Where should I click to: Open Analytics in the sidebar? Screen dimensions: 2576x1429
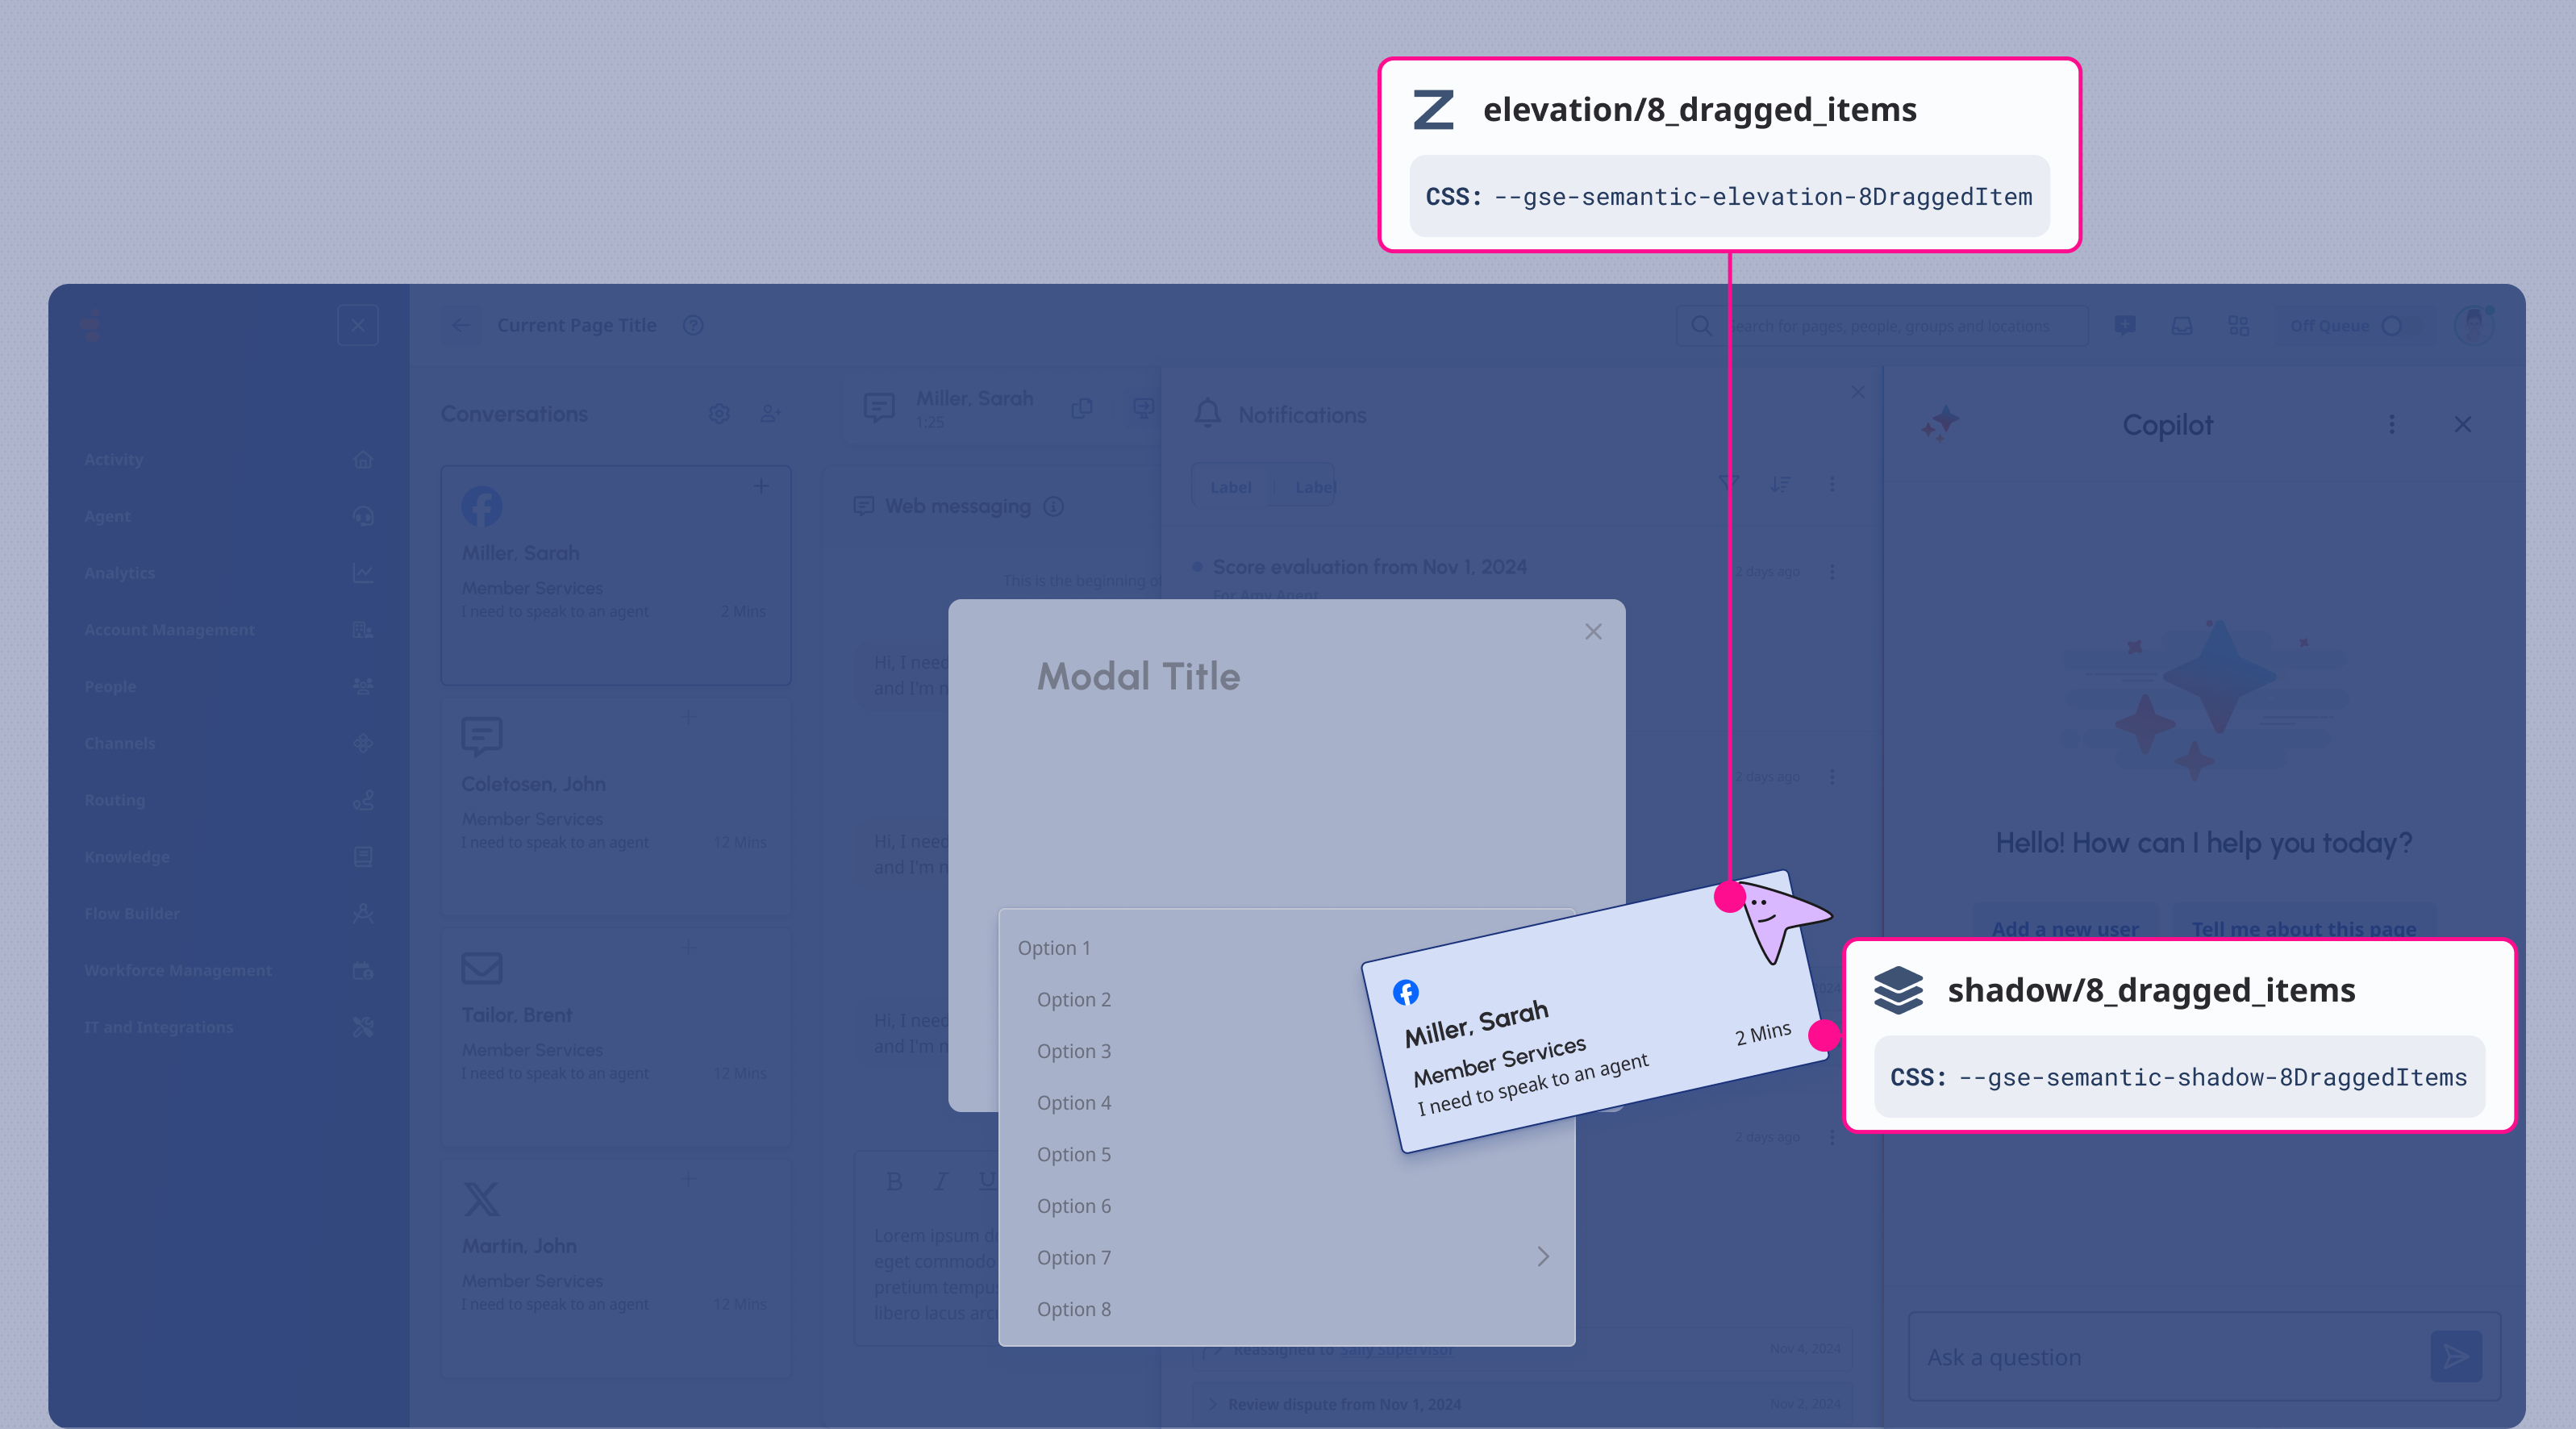229,573
